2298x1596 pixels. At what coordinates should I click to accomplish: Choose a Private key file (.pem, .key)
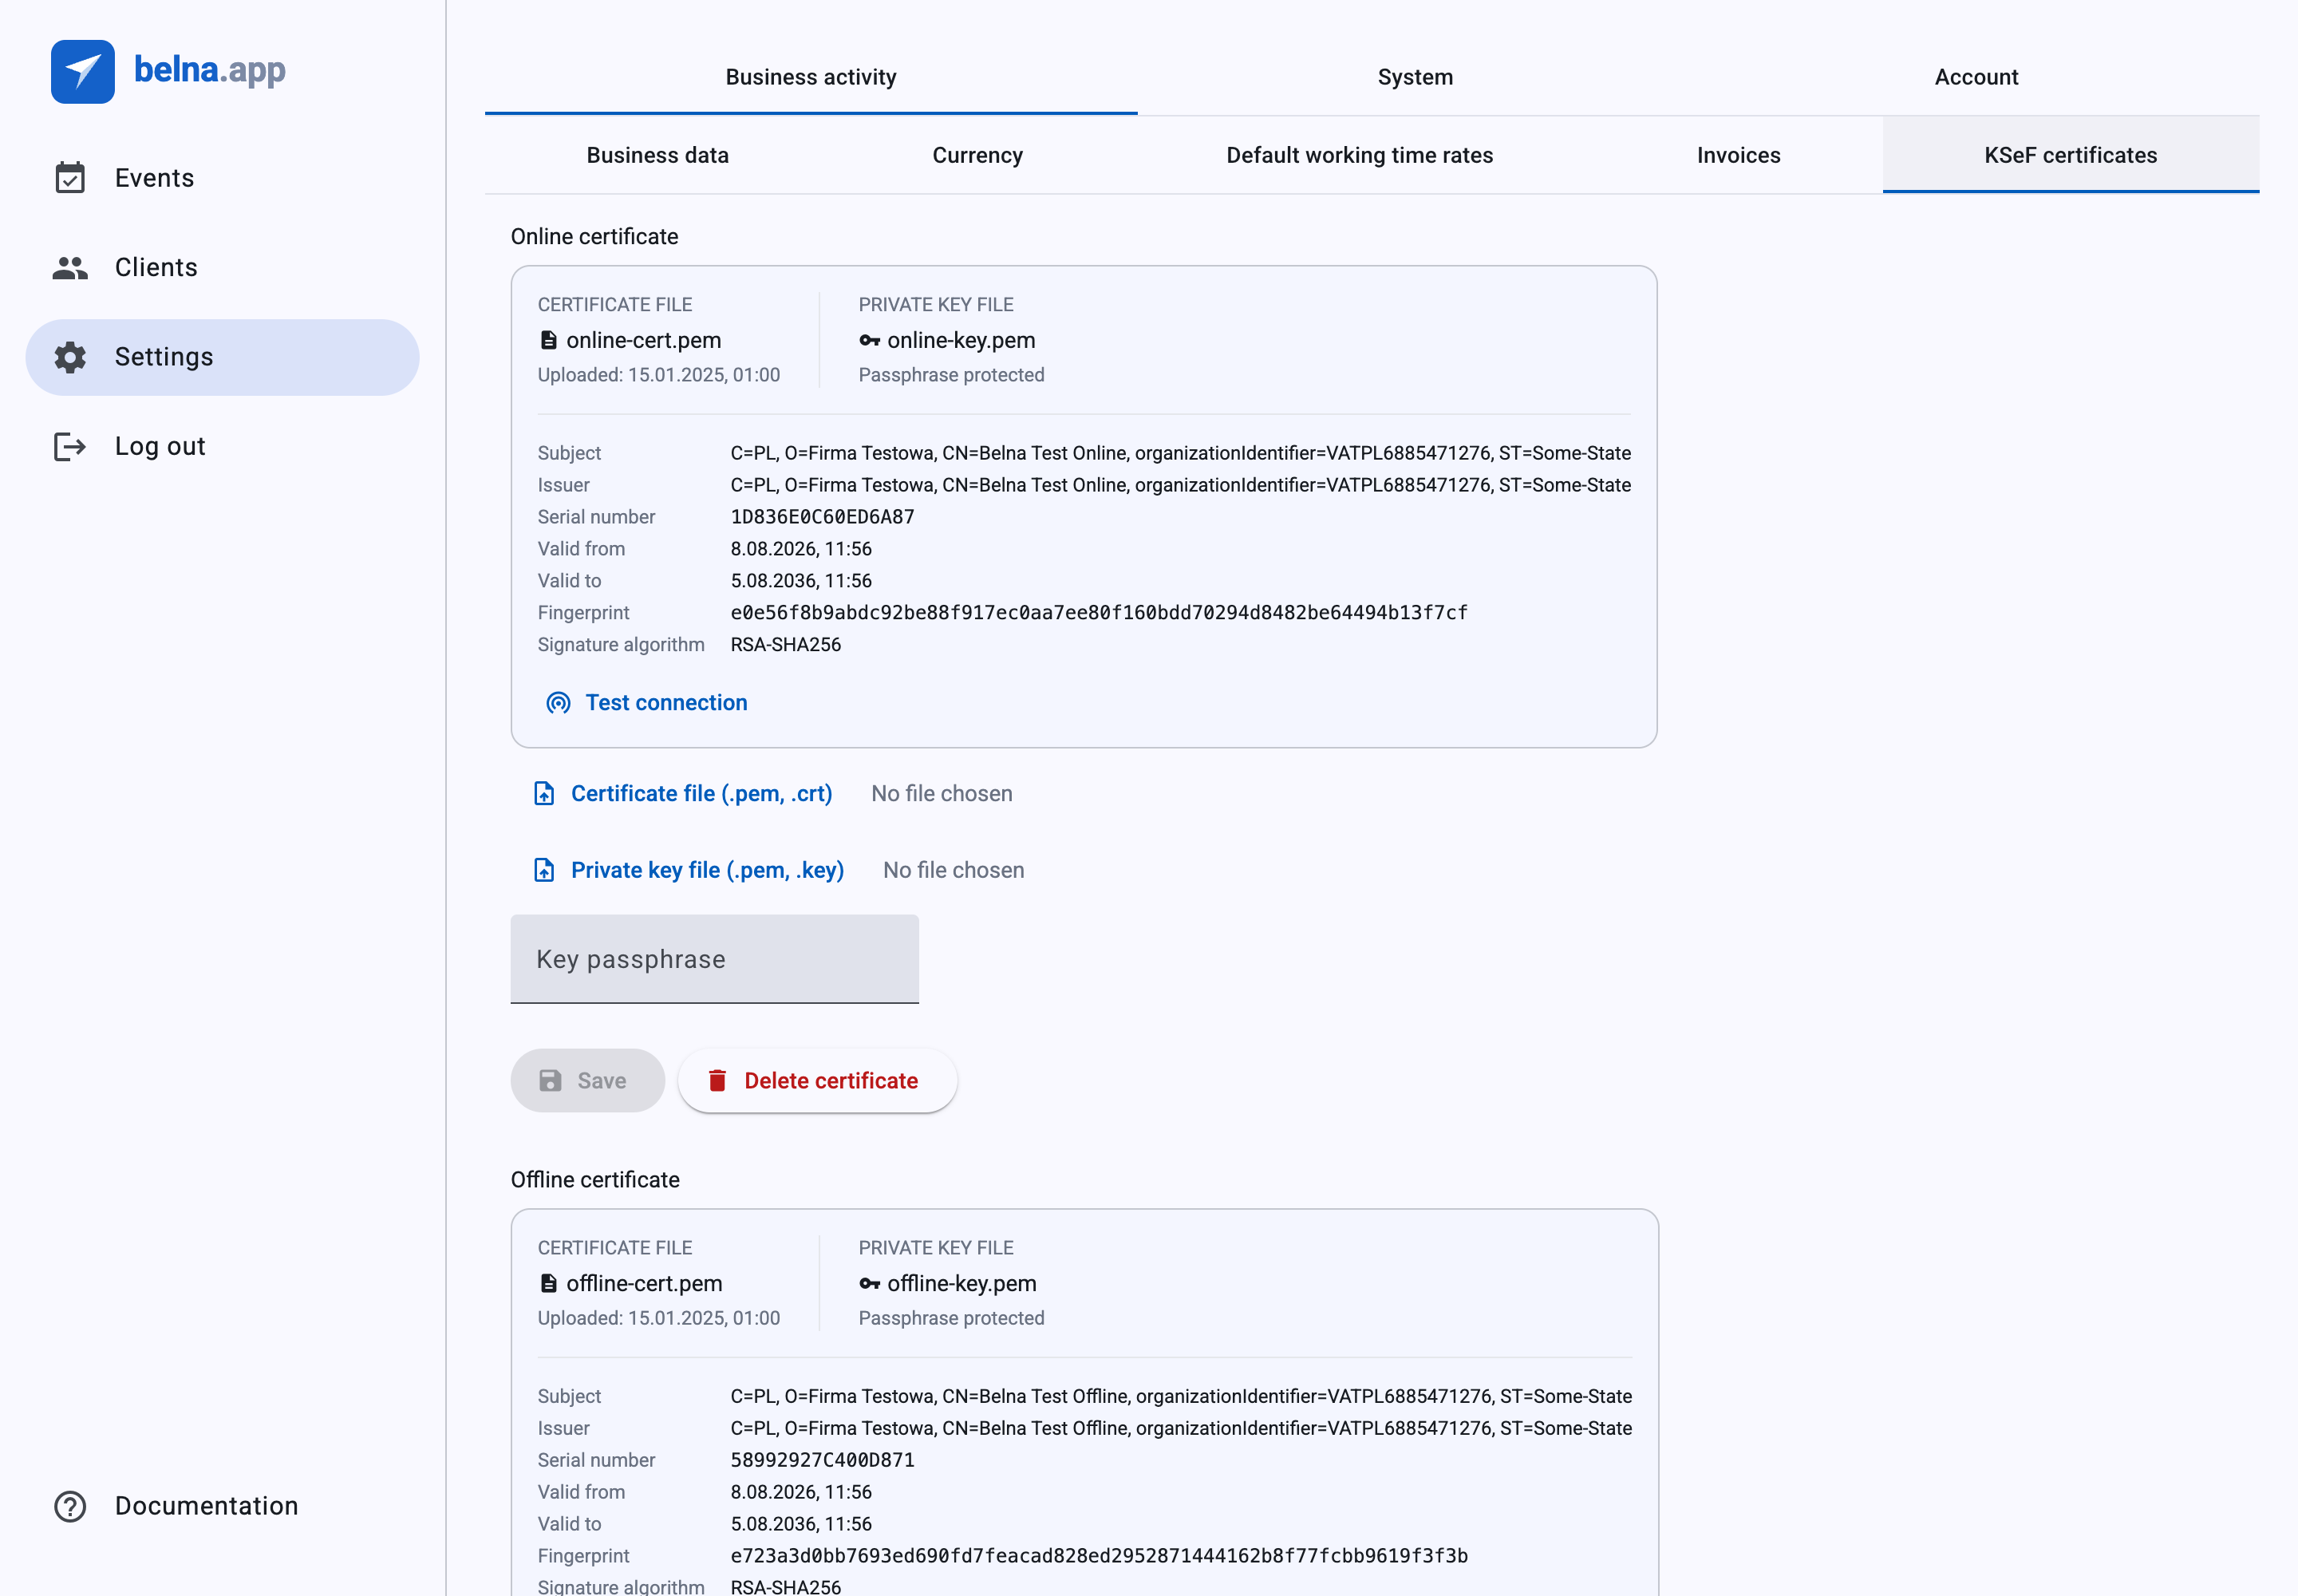pyautogui.click(x=689, y=870)
